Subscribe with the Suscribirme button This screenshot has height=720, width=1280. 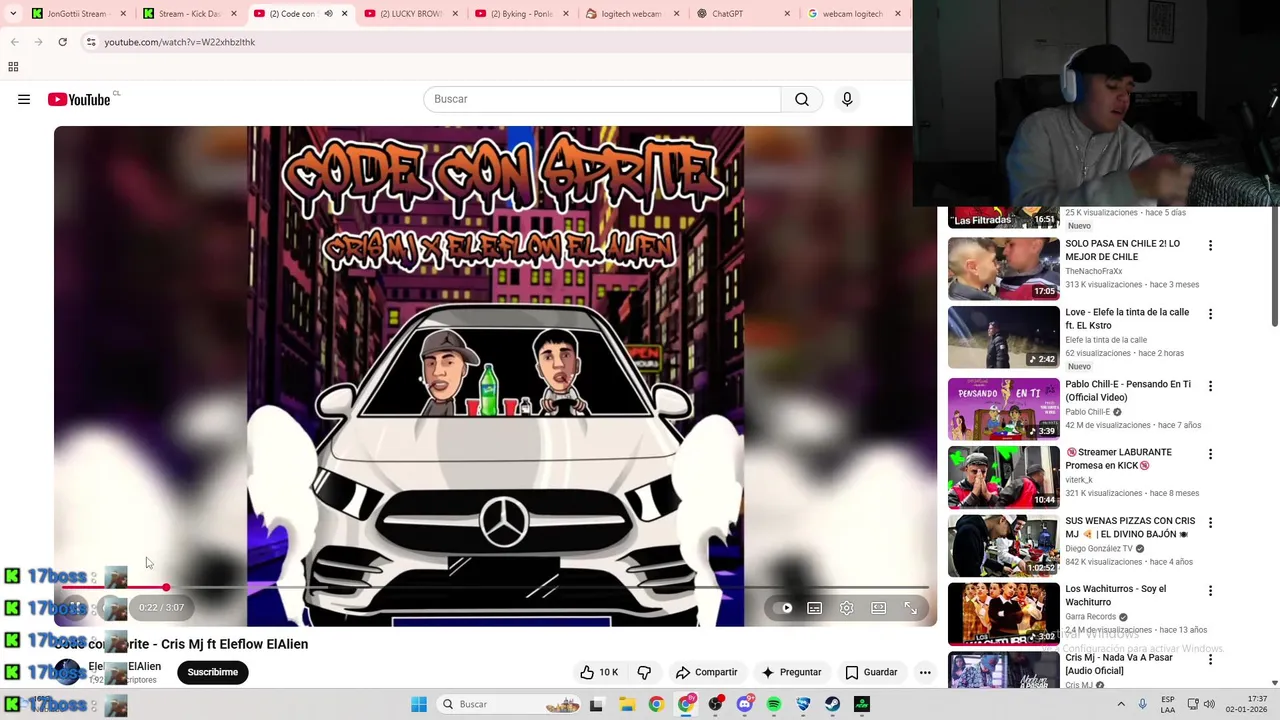pyautogui.click(x=213, y=672)
